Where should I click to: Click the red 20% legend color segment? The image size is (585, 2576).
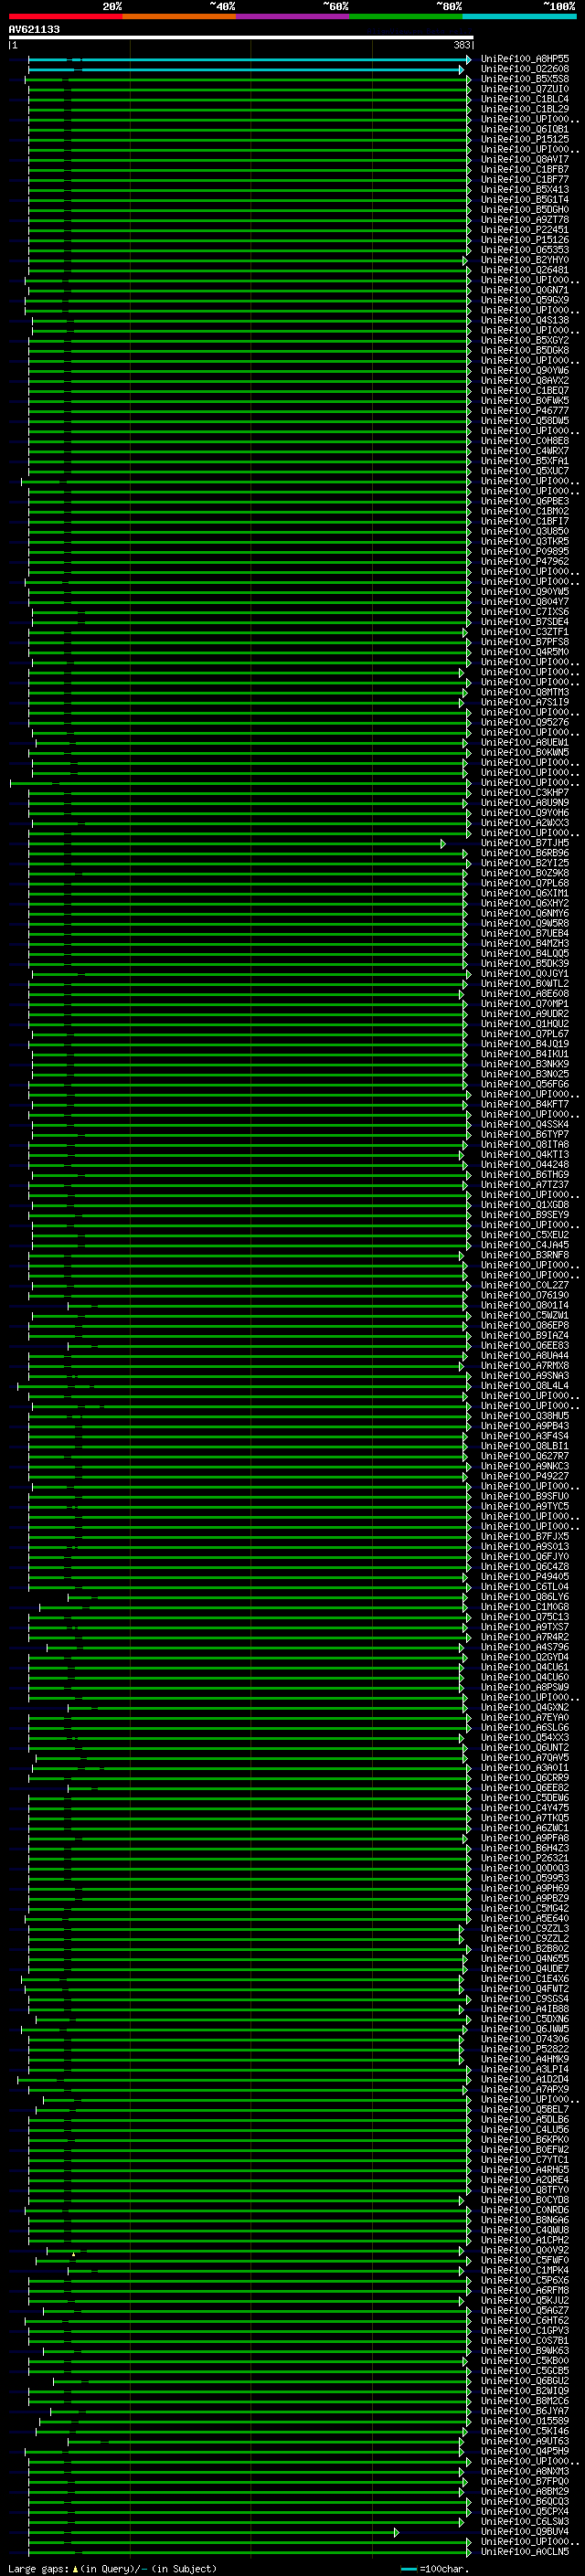tap(65, 17)
